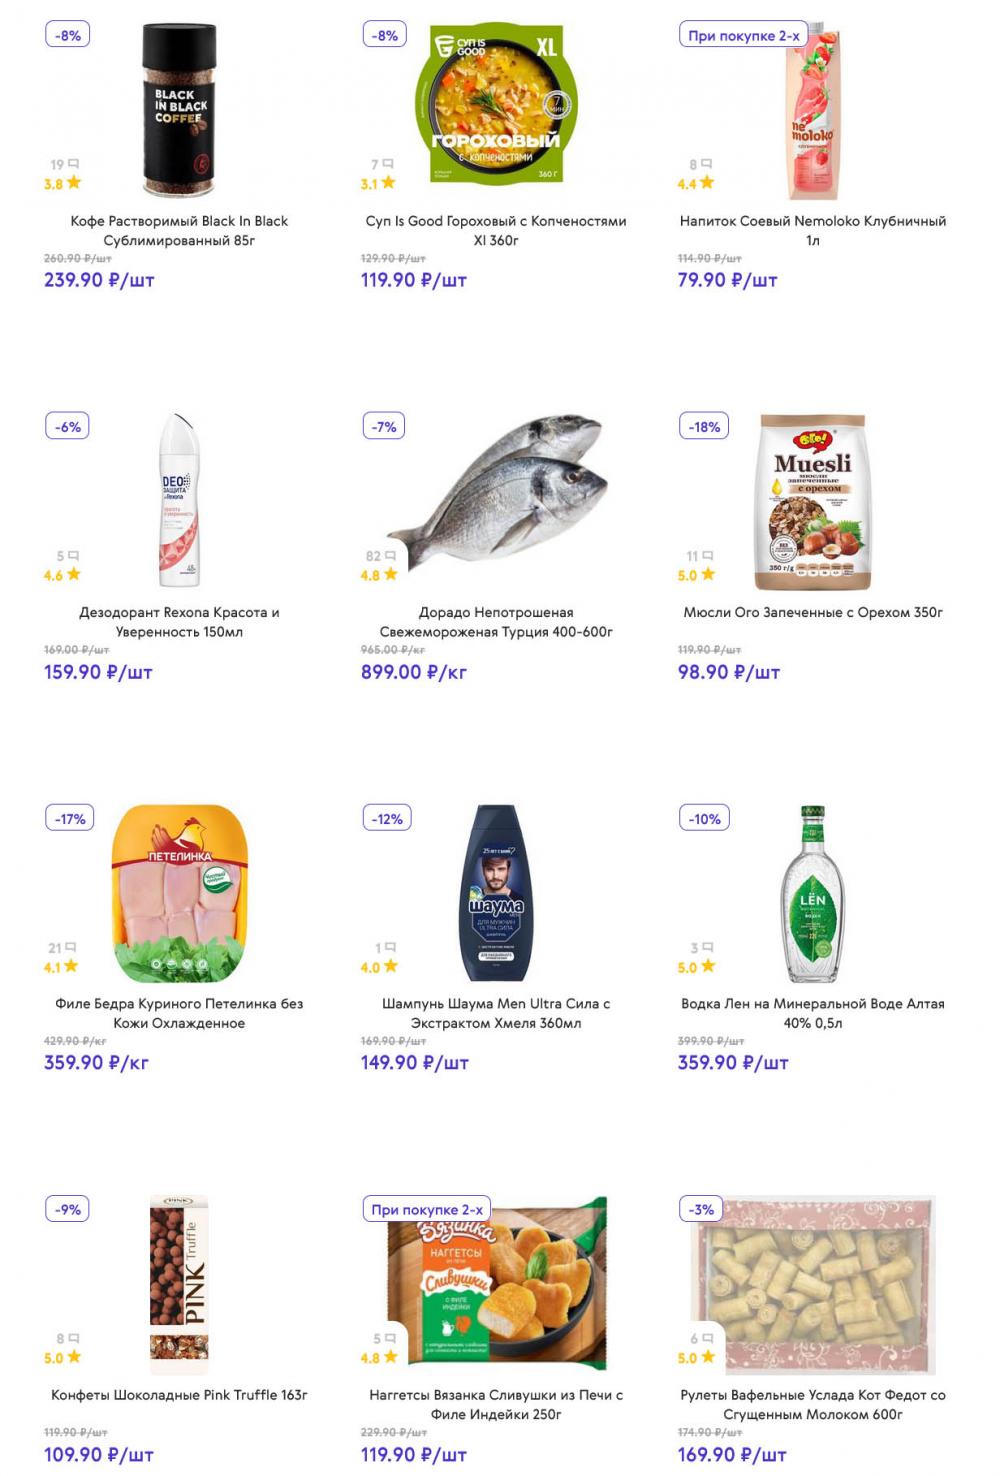Click the 359.90 ₽/кг price of chicken fillet
Image resolution: width=1000 pixels, height=1476 pixels.
tap(96, 1063)
